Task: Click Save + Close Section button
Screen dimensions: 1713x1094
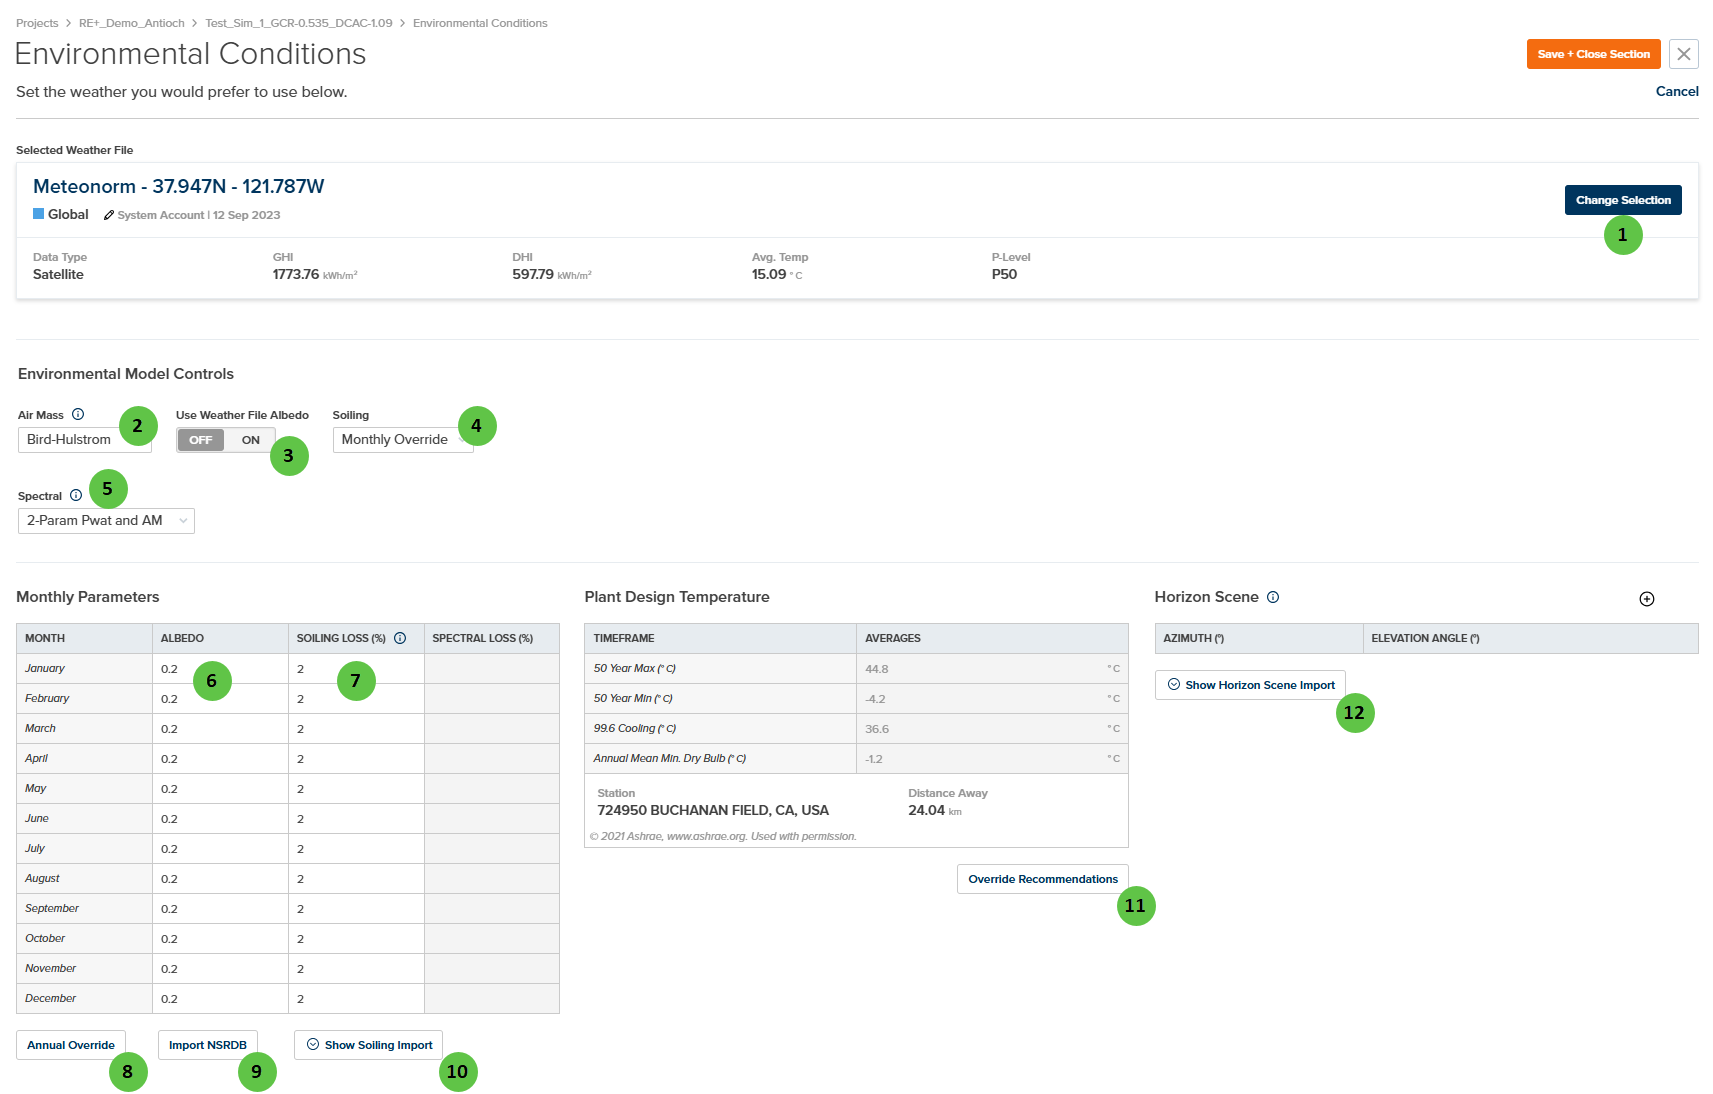Action: tap(1593, 54)
